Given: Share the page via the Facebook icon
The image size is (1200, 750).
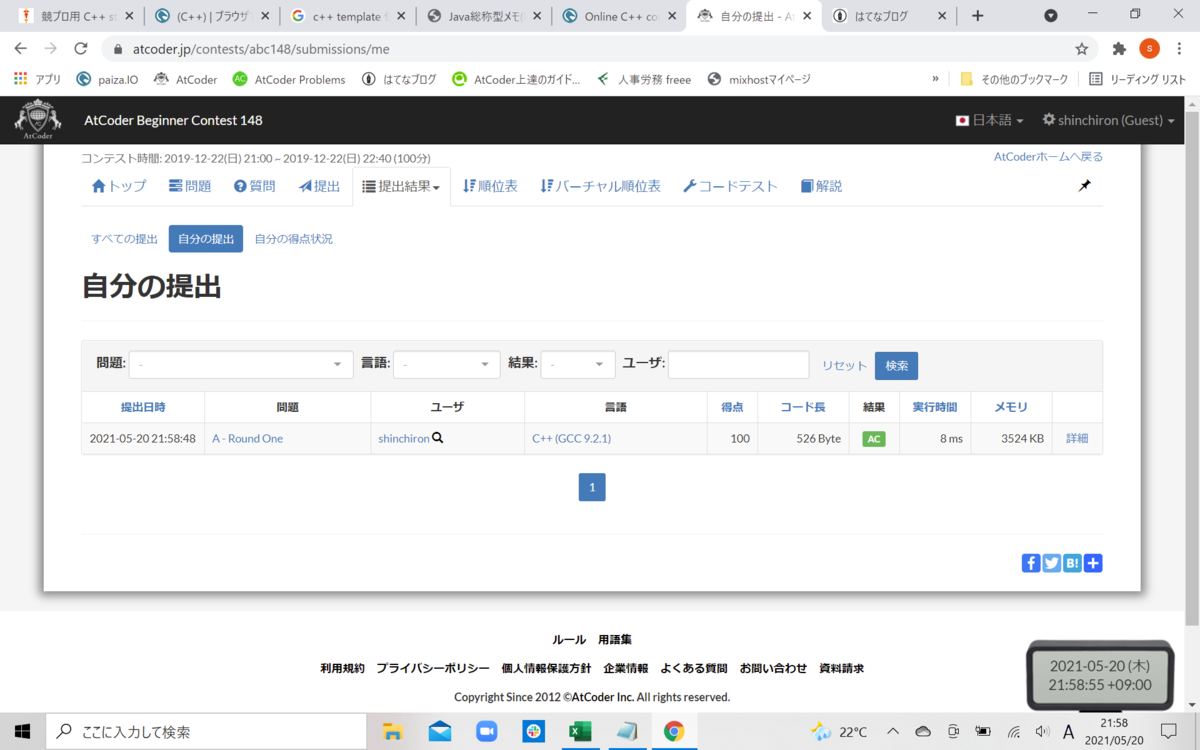Looking at the screenshot, I should [1031, 563].
